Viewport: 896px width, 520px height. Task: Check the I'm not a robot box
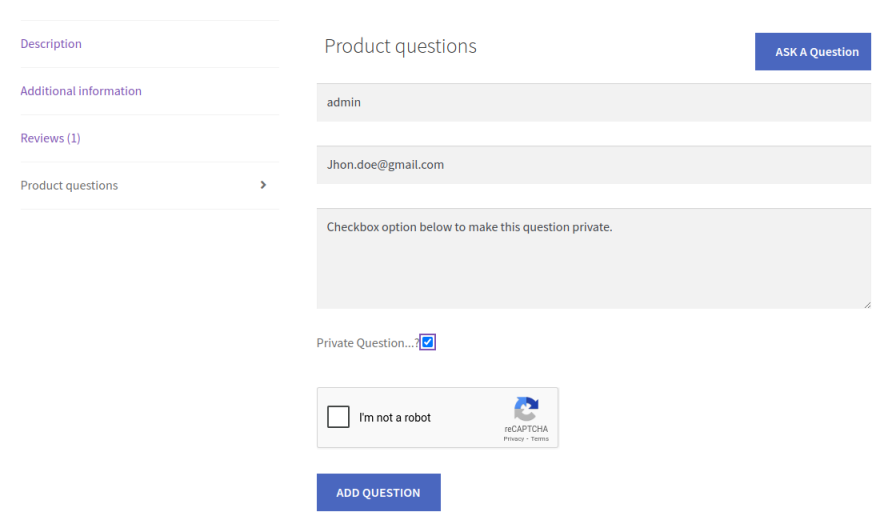[x=339, y=417]
